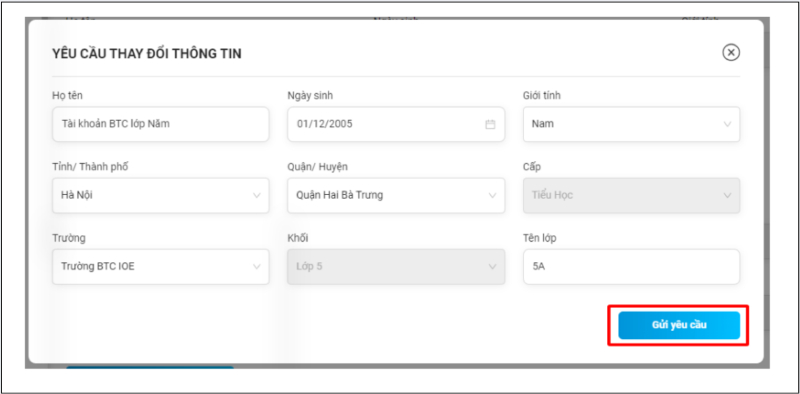Click the Tỉnh/ Thành phố label
Image resolution: width=800 pixels, height=394 pixels.
(90, 167)
